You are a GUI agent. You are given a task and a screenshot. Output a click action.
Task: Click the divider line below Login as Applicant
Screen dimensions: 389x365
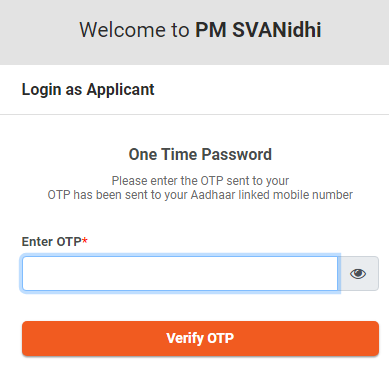pyautogui.click(x=194, y=114)
